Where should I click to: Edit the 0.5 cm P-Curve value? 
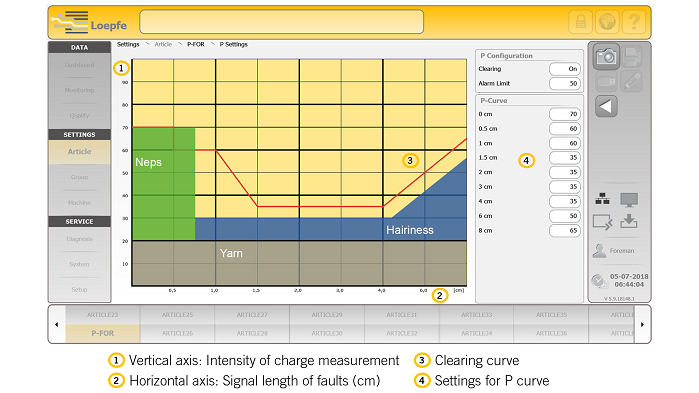(565, 129)
